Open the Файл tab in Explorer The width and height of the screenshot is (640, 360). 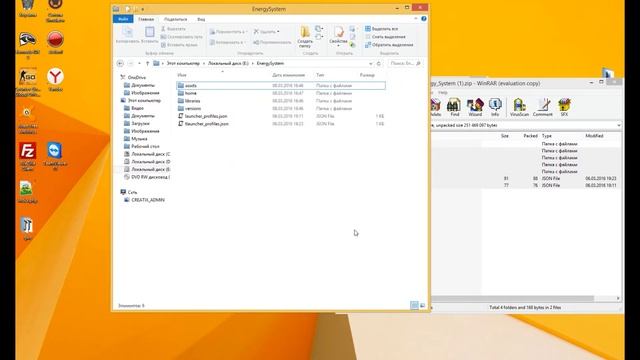click(x=123, y=19)
